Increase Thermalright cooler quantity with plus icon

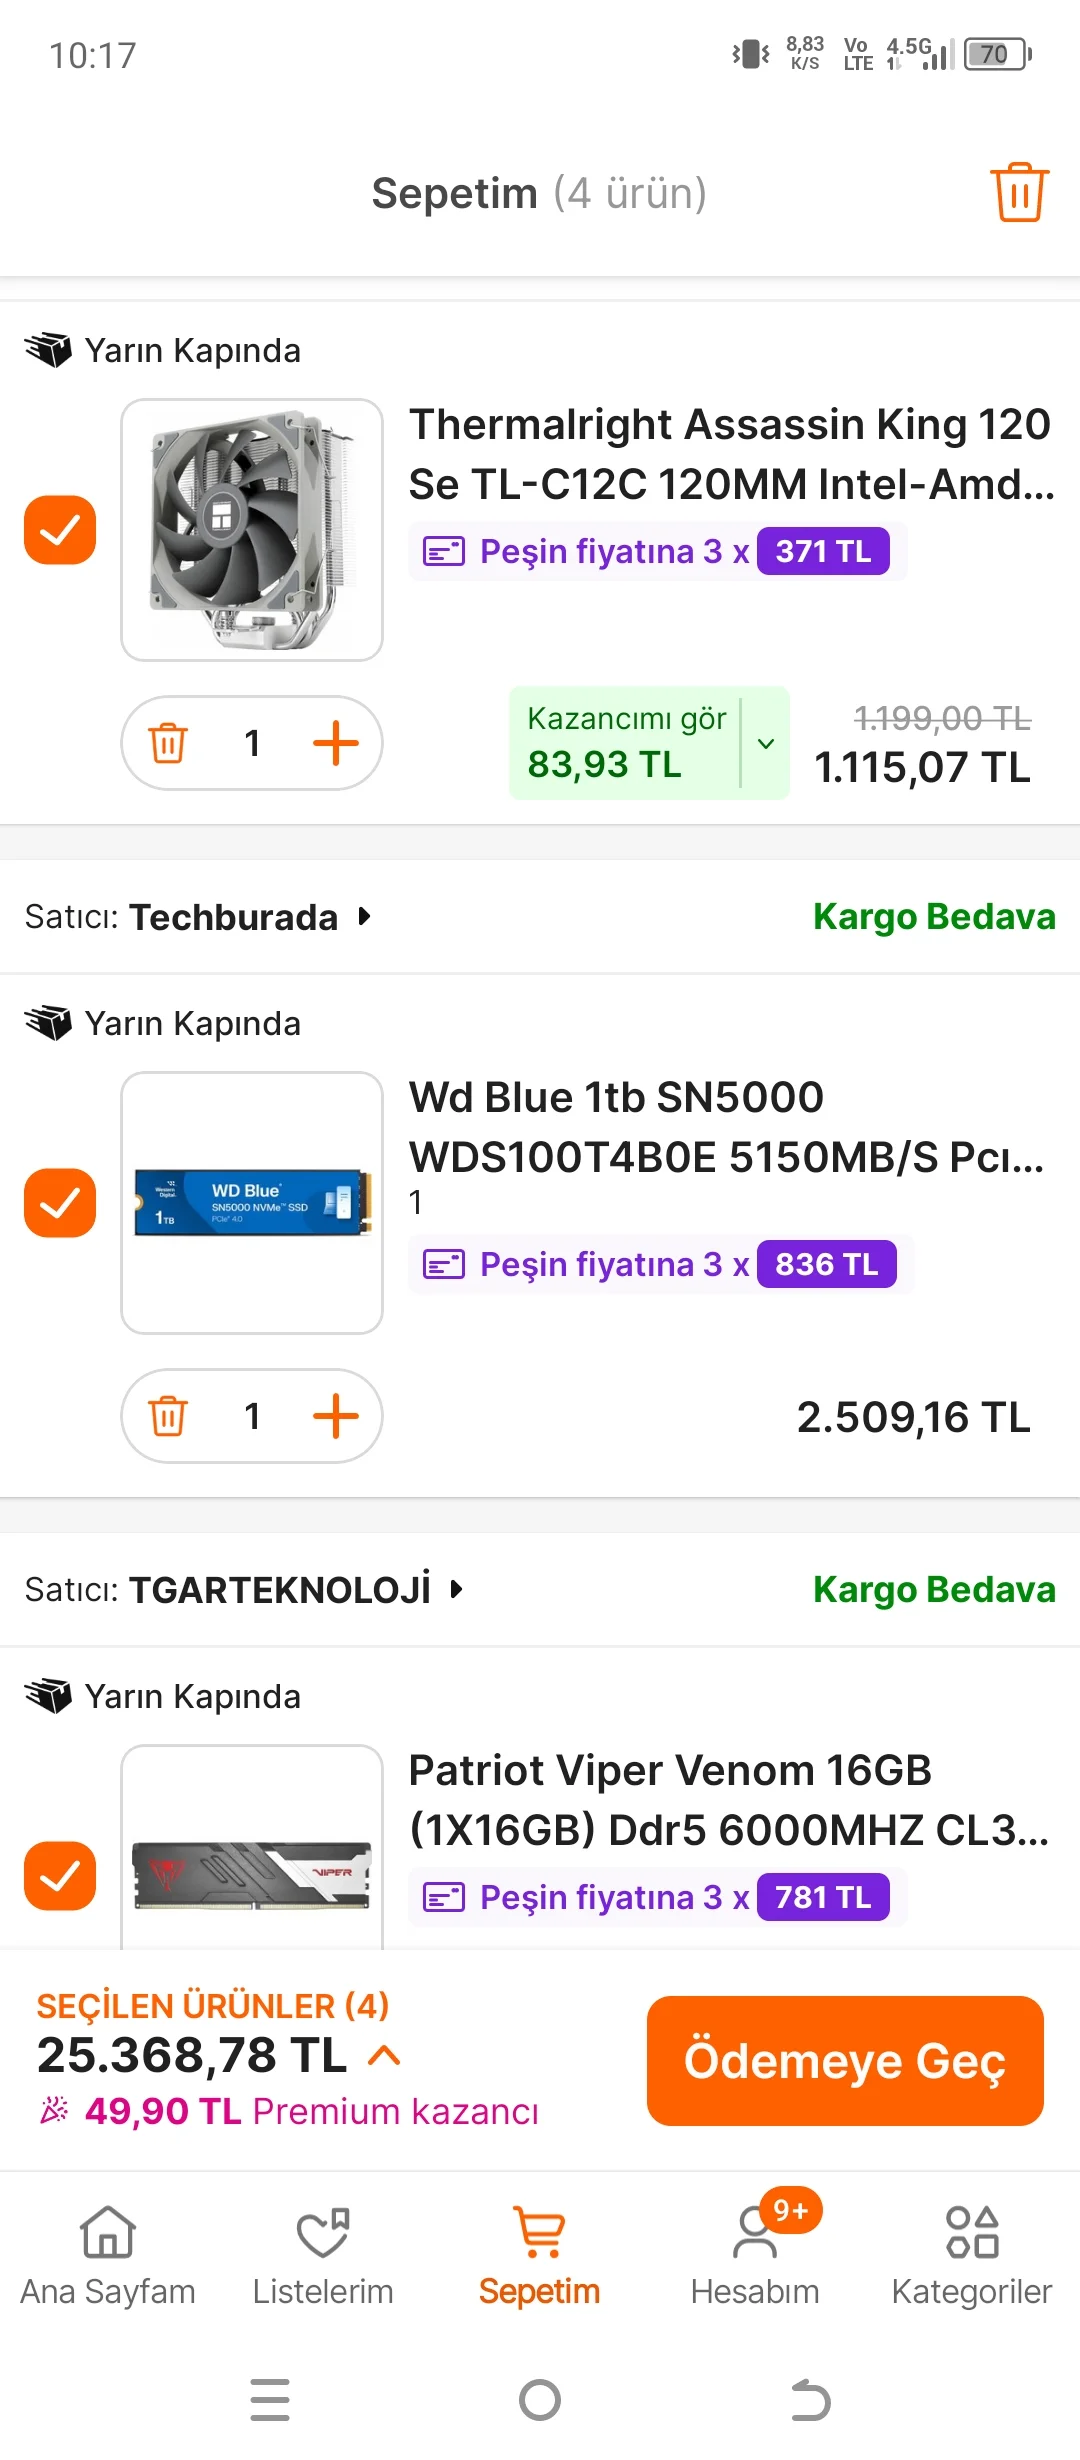tap(336, 743)
